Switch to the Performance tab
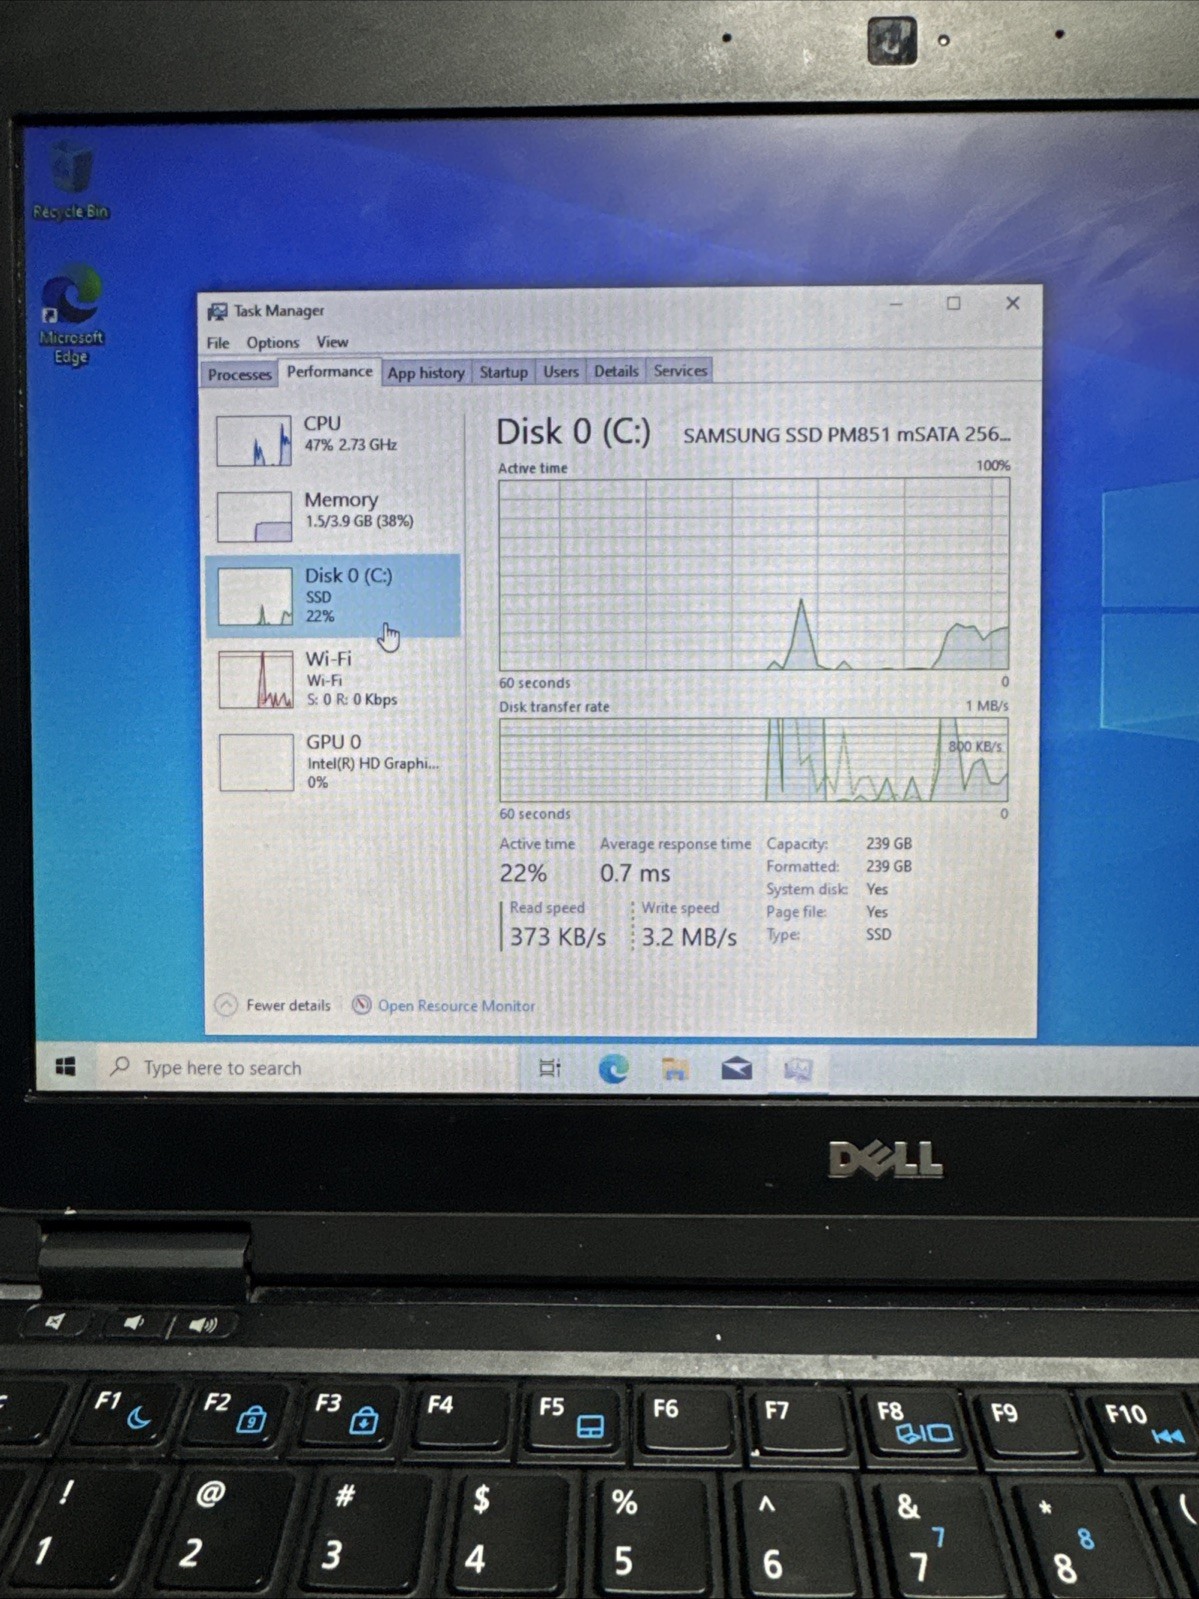This screenshot has width=1199, height=1599. click(x=329, y=372)
